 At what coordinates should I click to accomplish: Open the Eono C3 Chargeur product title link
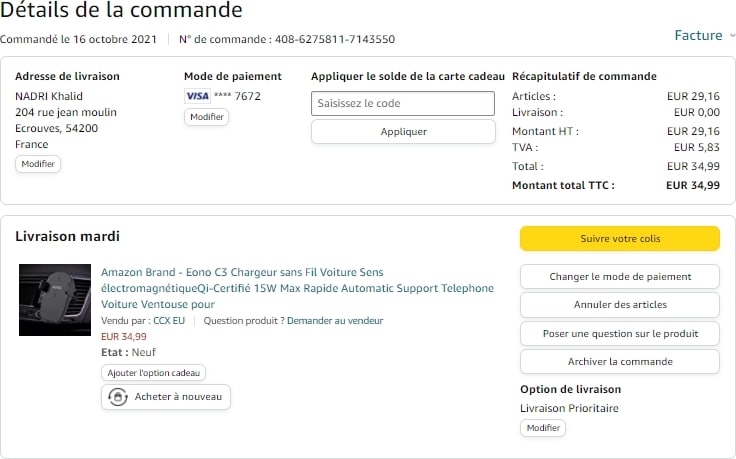[297, 288]
